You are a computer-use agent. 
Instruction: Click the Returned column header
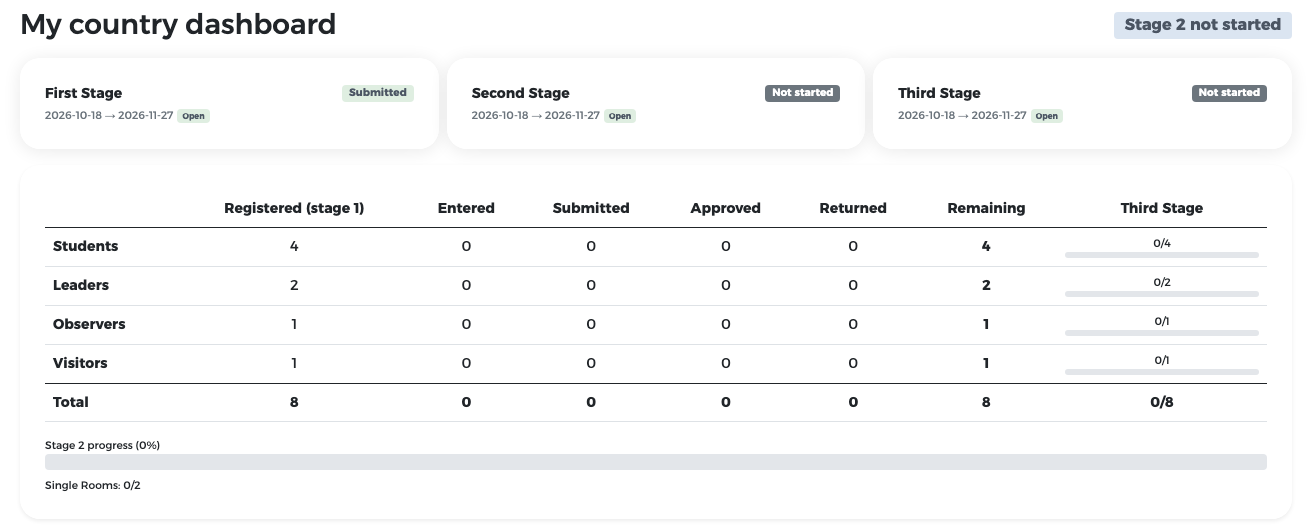(x=853, y=208)
